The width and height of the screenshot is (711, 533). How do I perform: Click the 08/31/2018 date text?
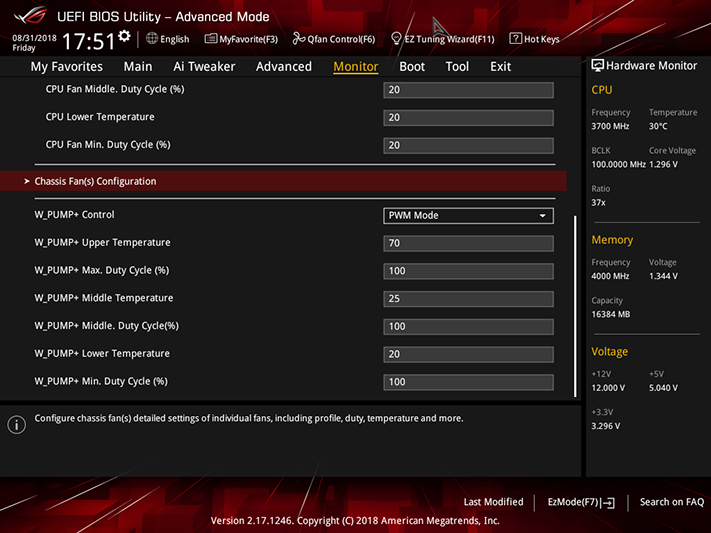pos(34,38)
